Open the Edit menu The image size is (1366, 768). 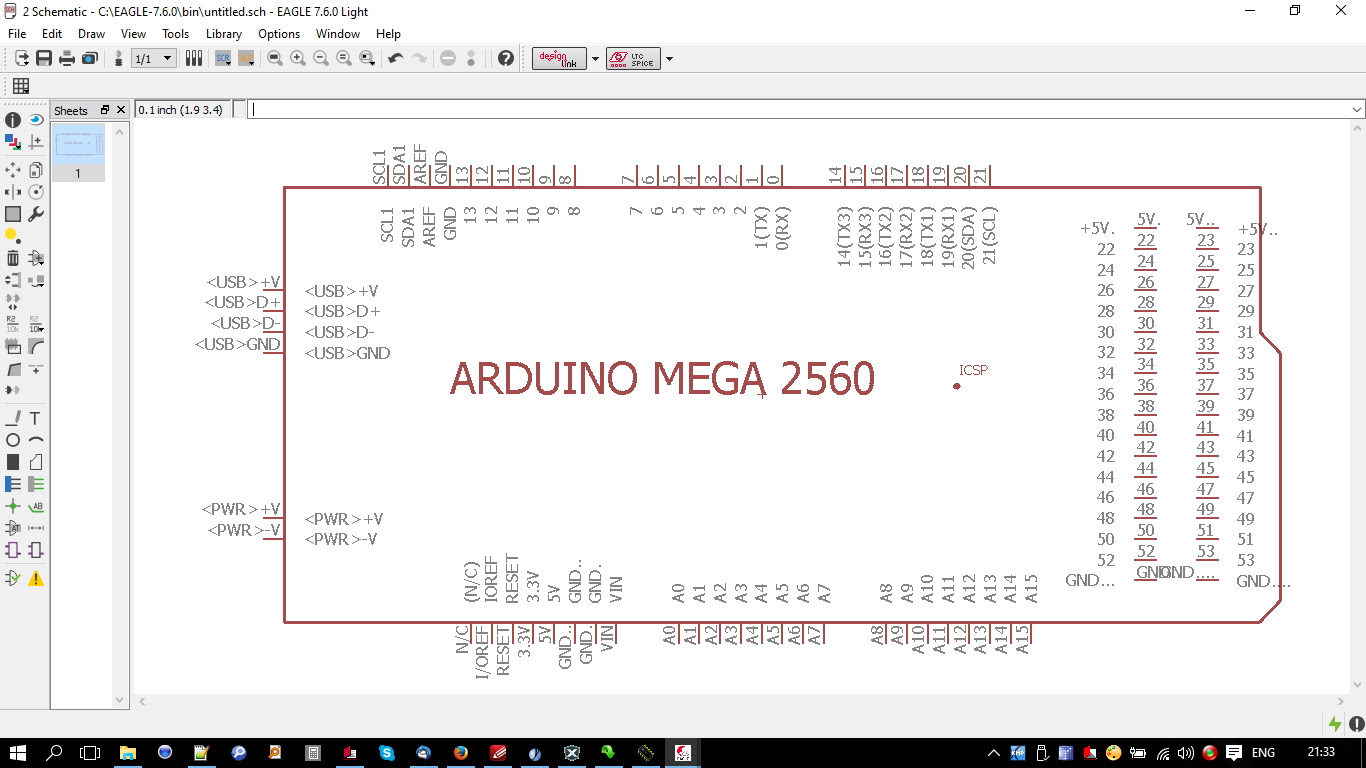click(52, 33)
